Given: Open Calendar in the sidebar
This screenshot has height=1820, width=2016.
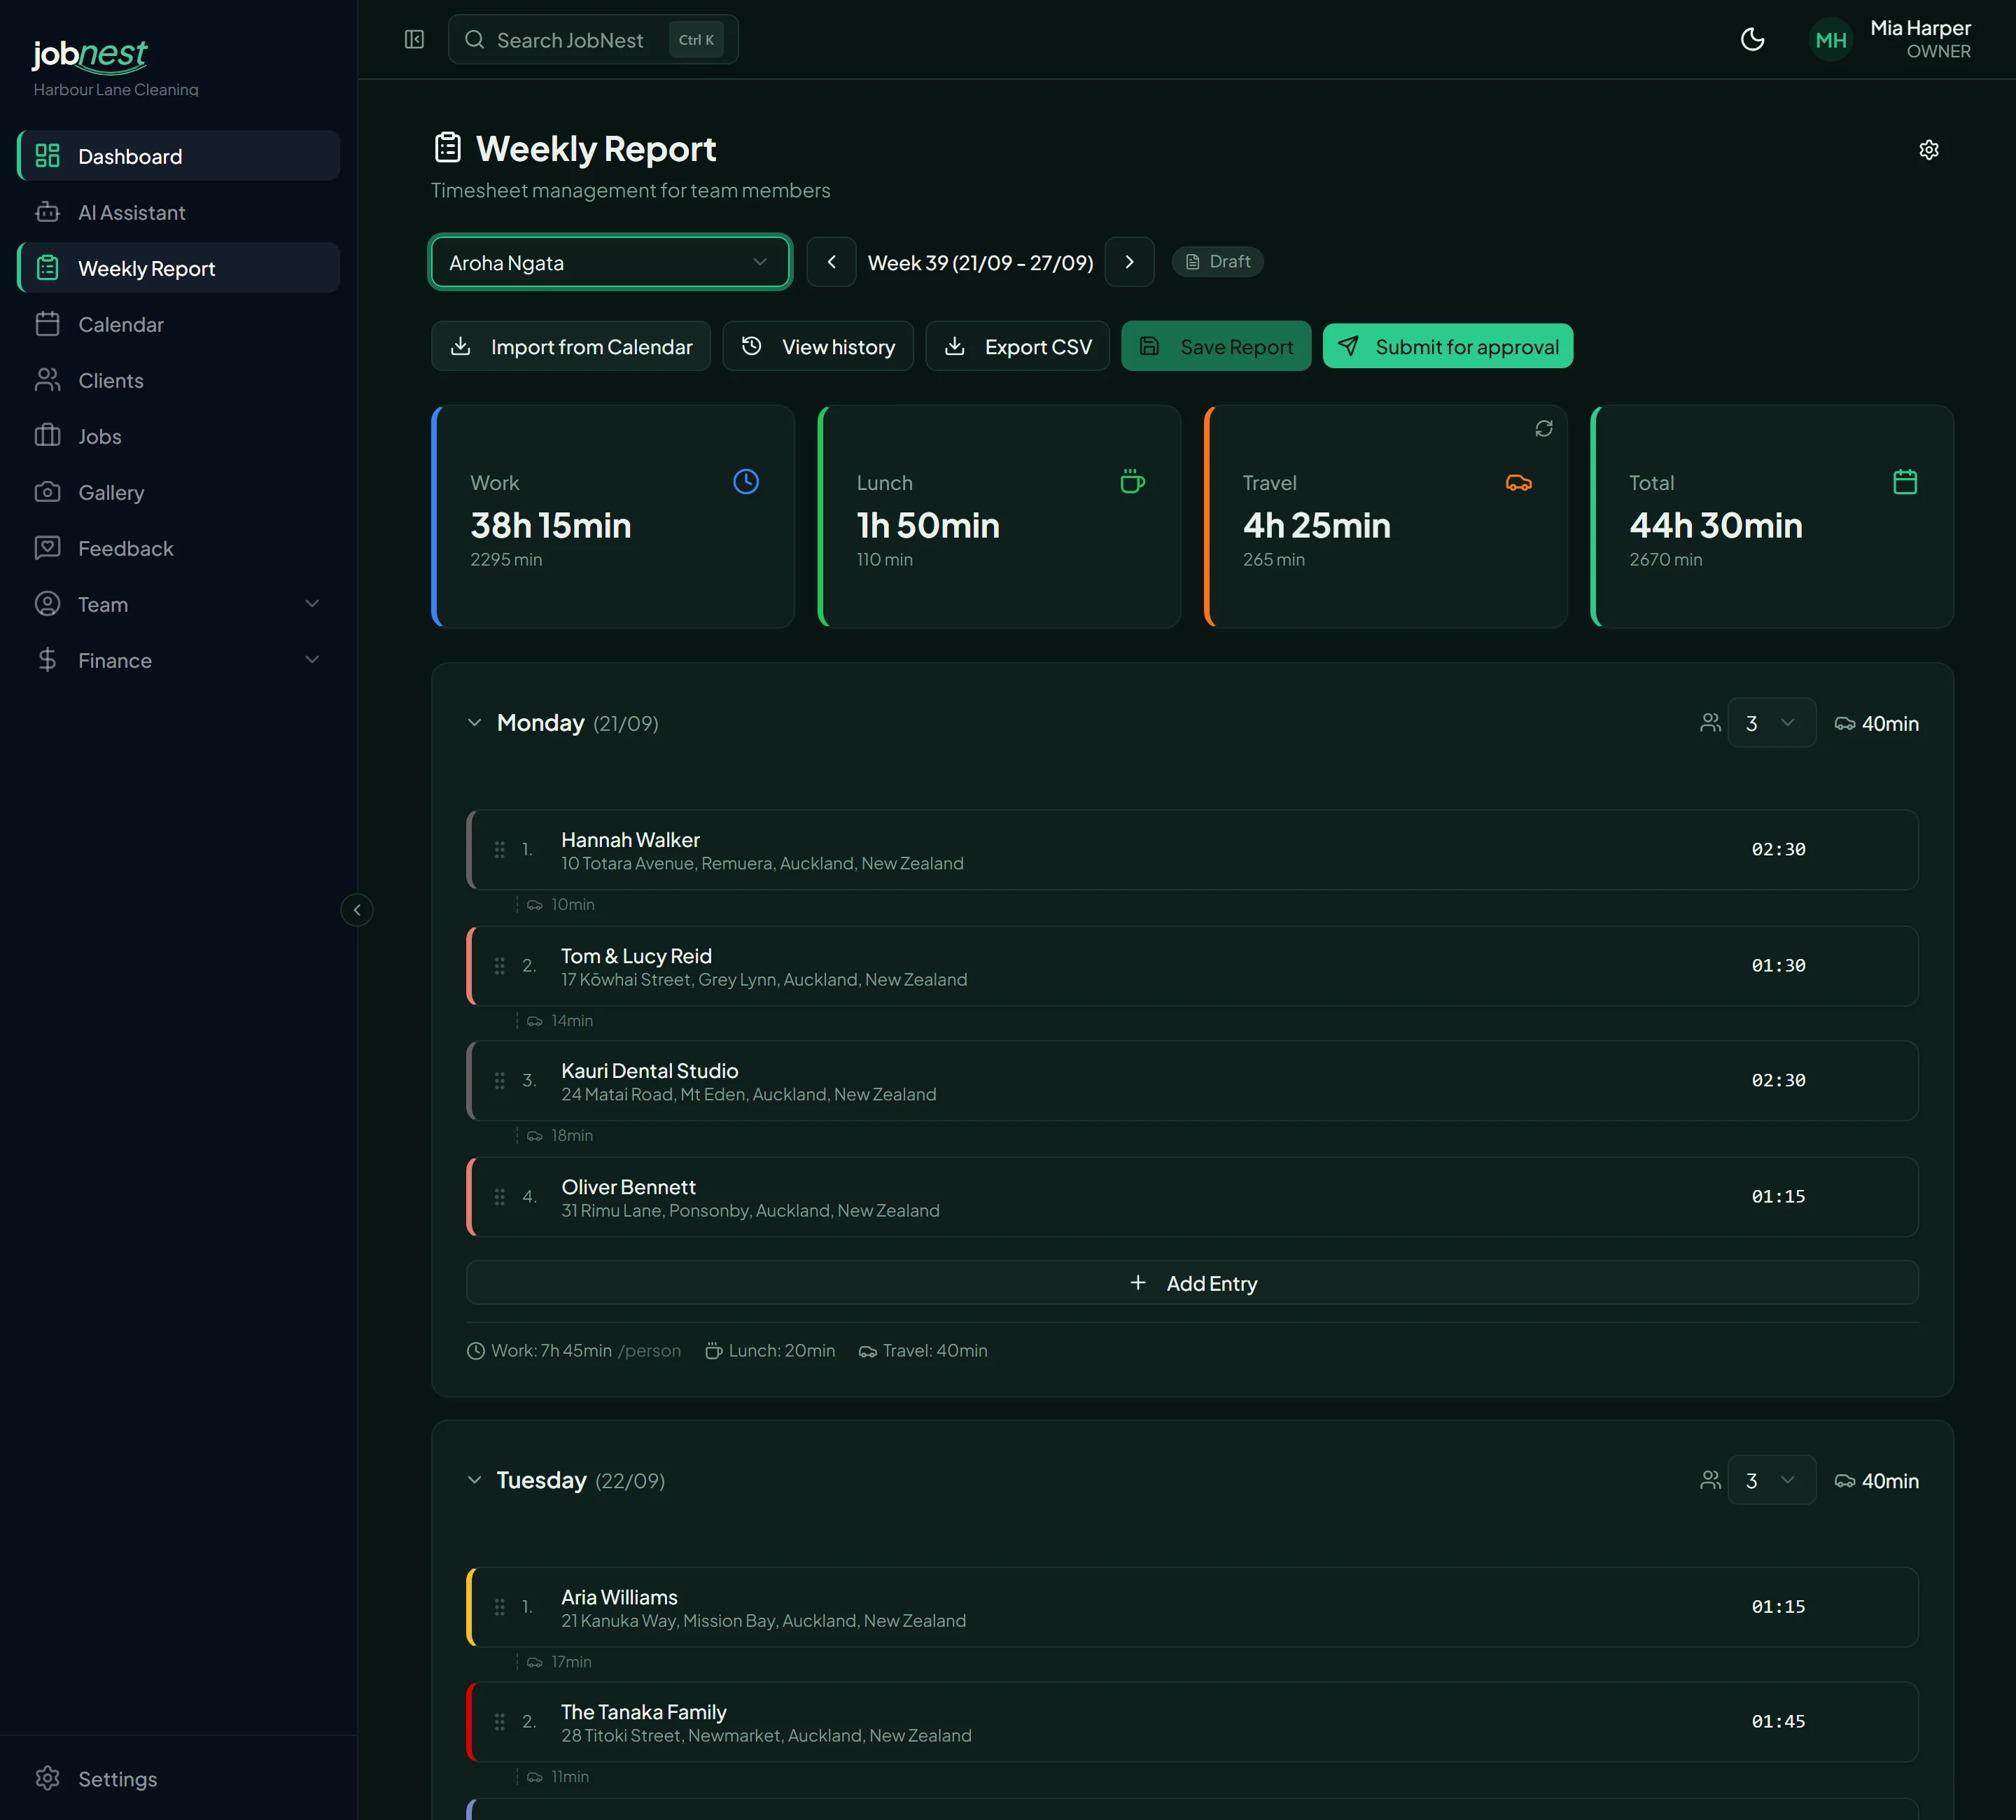Looking at the screenshot, I should tap(179, 324).
